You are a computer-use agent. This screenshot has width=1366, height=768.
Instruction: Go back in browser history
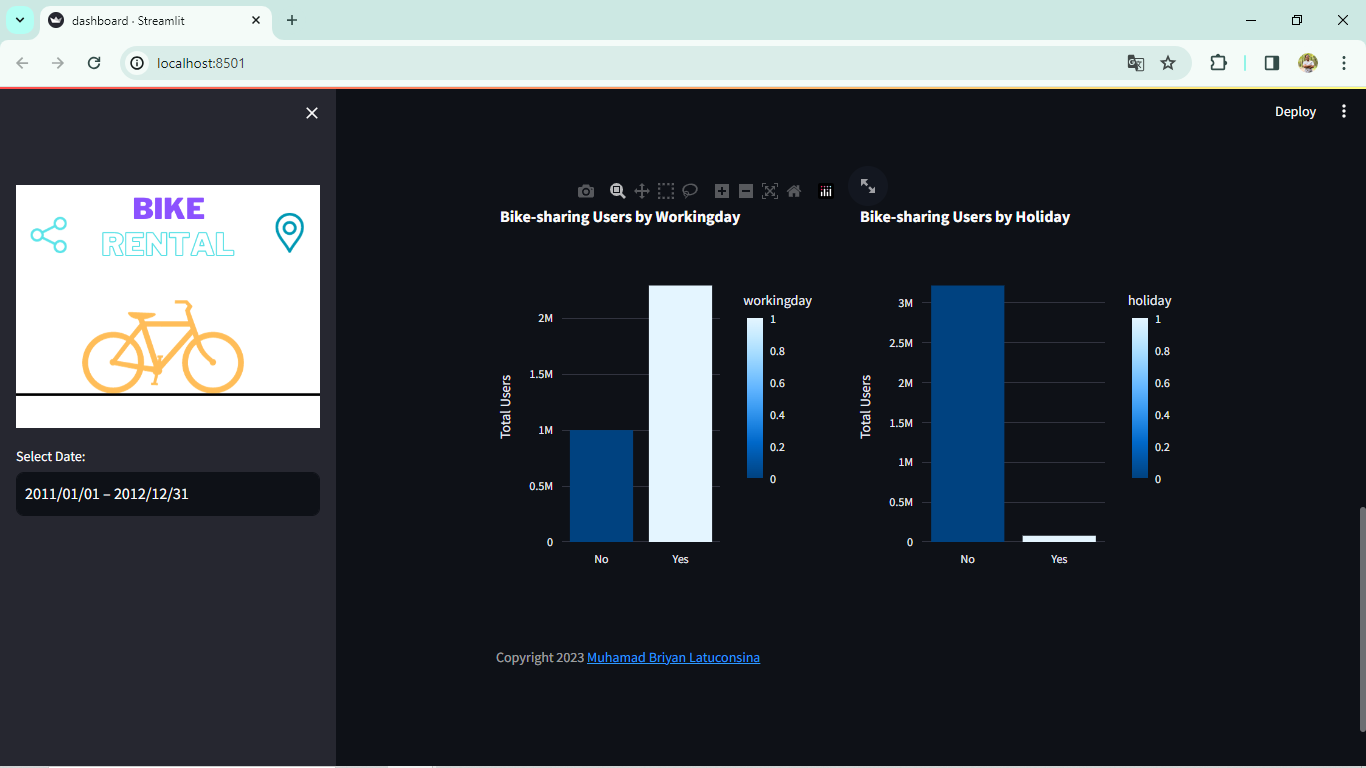tap(22, 63)
